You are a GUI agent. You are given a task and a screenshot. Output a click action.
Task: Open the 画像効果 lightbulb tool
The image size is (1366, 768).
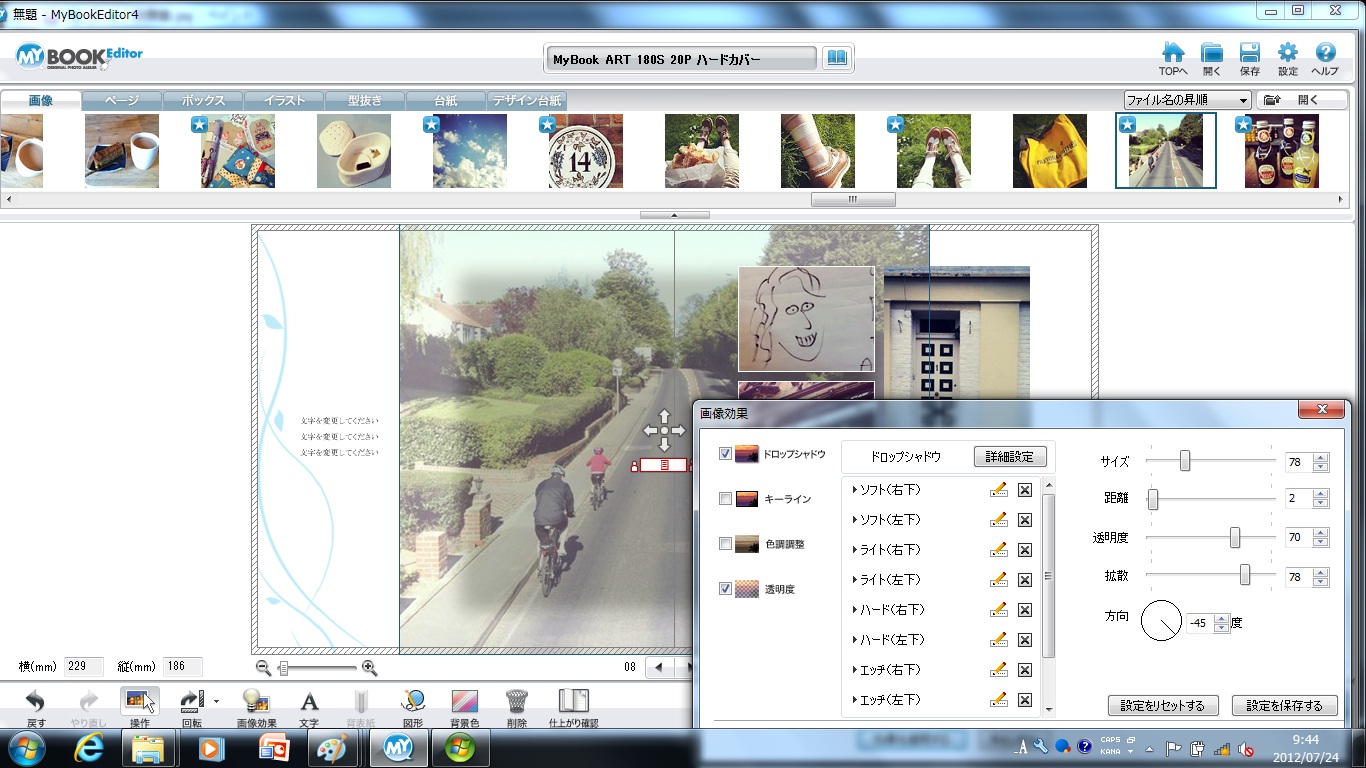pos(256,701)
